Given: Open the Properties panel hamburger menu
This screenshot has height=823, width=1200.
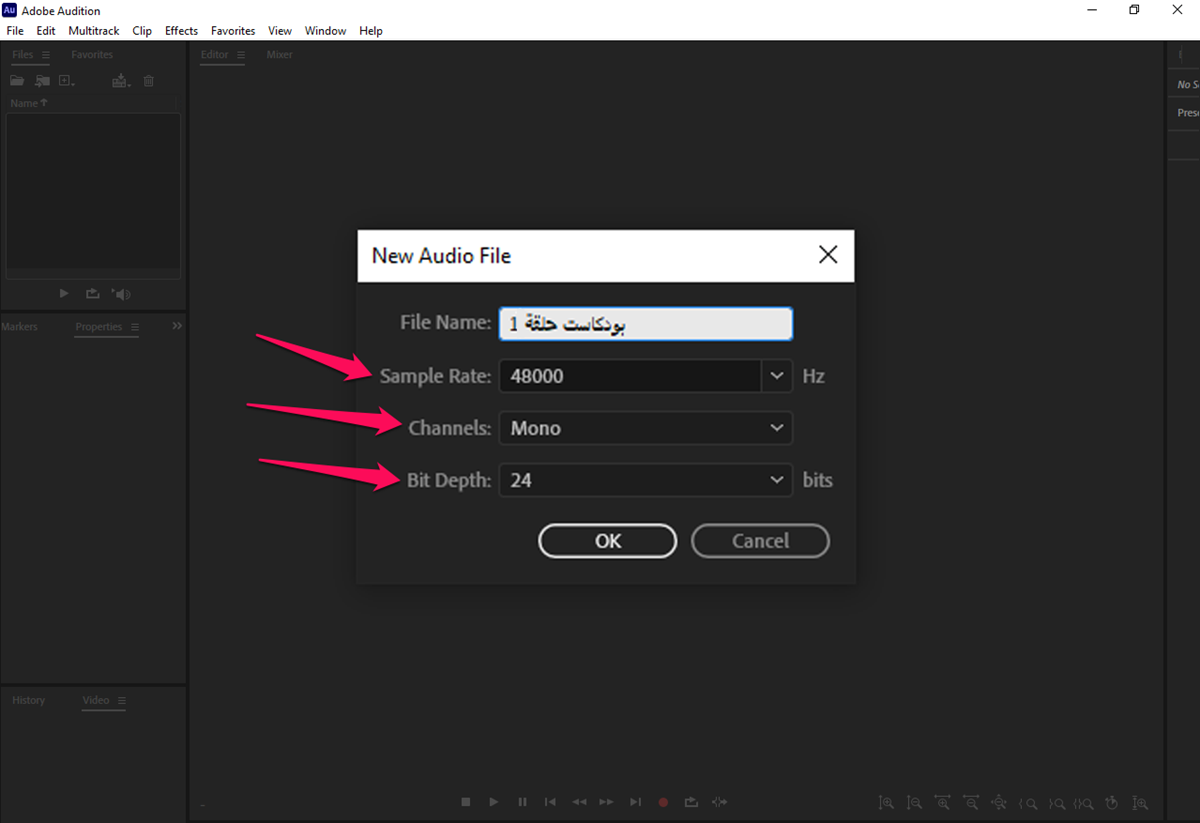Looking at the screenshot, I should pos(134,327).
